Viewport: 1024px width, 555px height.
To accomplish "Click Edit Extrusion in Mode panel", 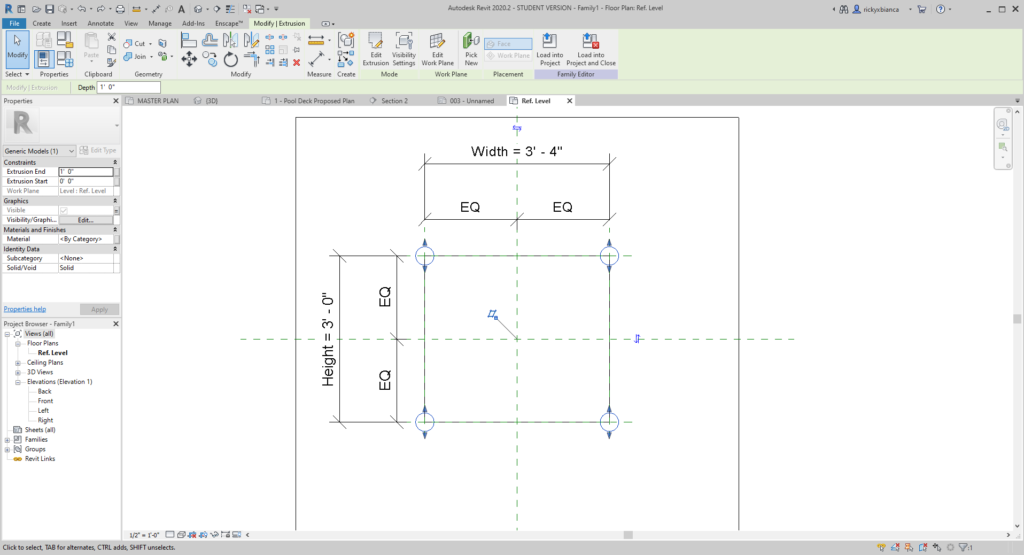I will click(376, 49).
